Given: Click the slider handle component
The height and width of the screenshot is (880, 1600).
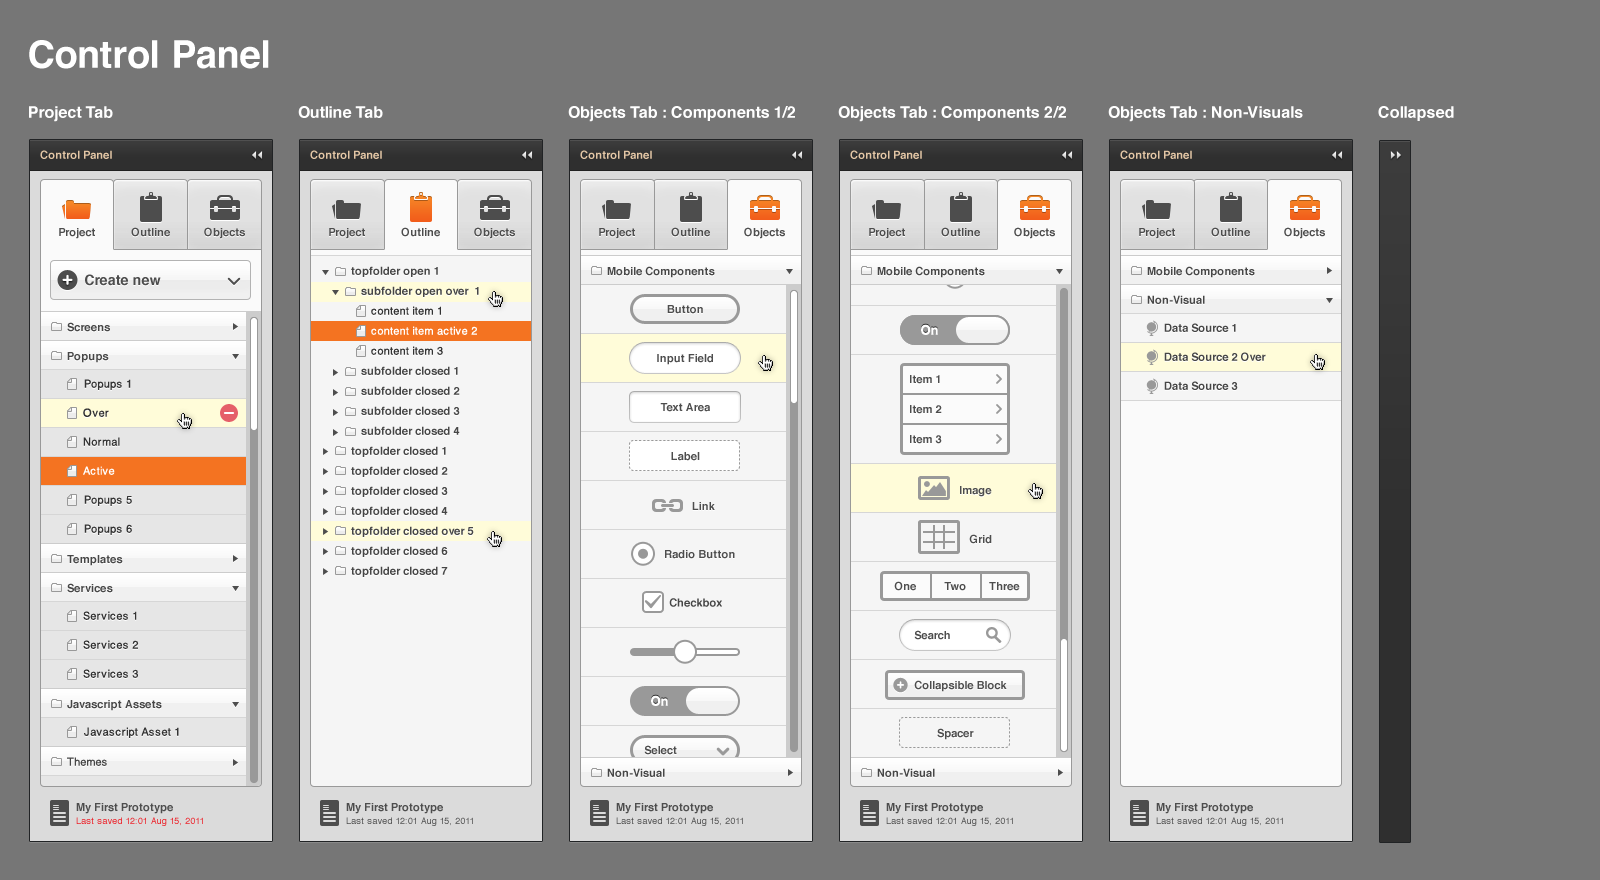Looking at the screenshot, I should coord(685,652).
